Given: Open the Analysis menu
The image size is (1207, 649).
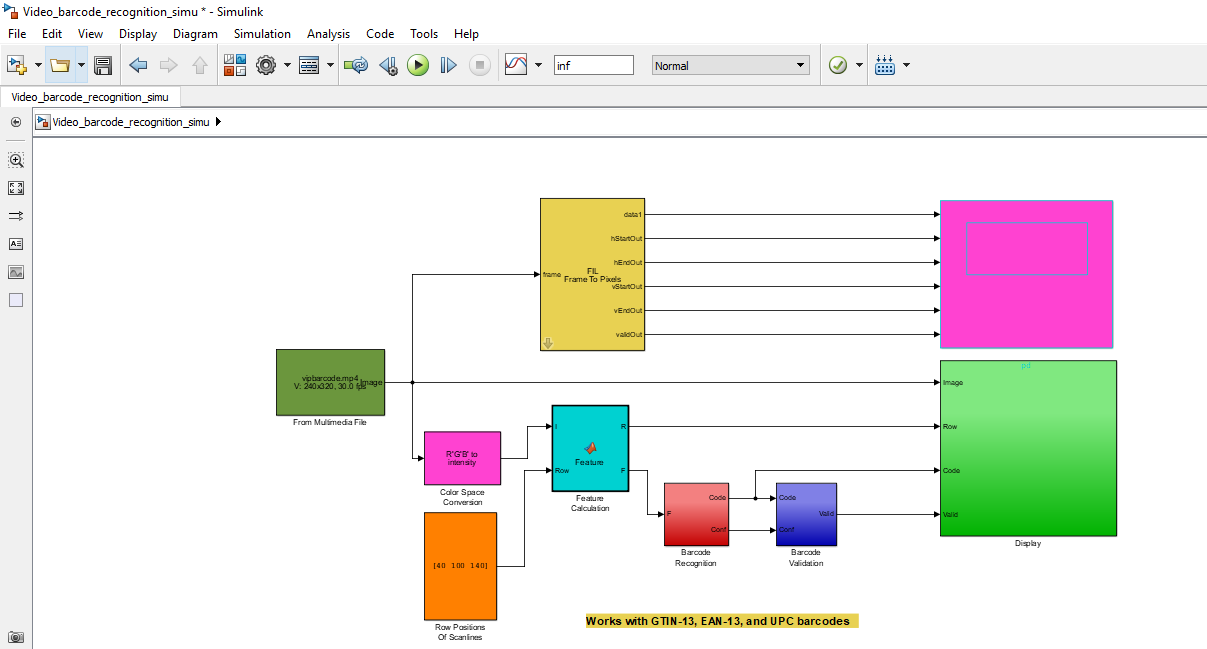Looking at the screenshot, I should point(328,34).
